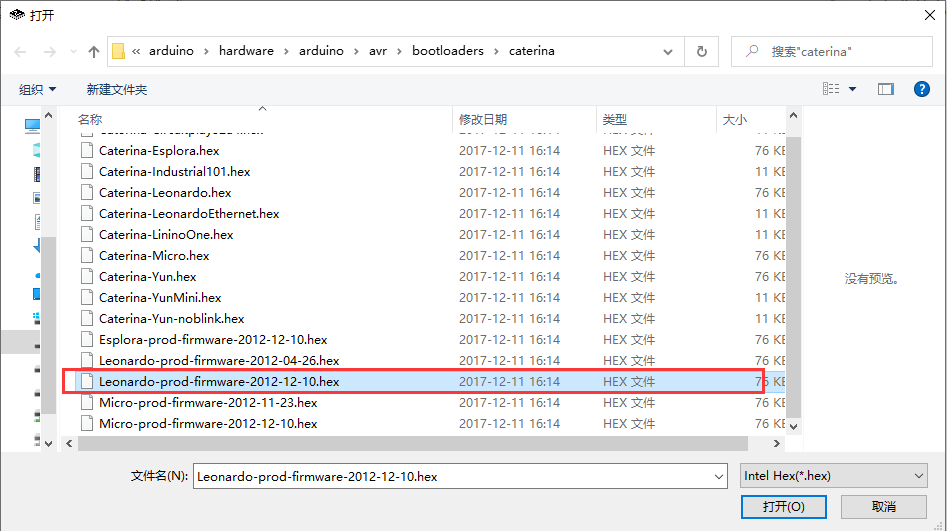Click file name Esplora-prod-firmware-2012-12-10.hex
This screenshot has width=947, height=531.
tap(213, 340)
